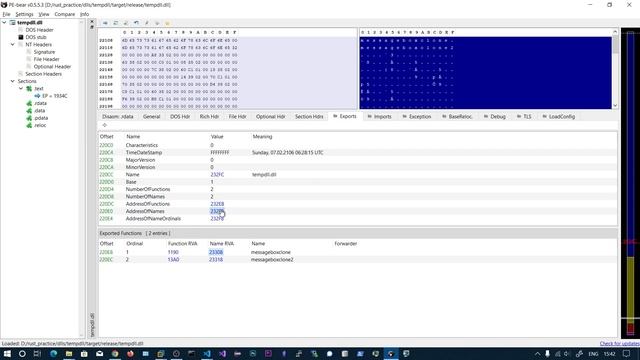The width and height of the screenshot is (640, 360).
Task: Click the yellow icon at hex toolbar end
Action: [x=167, y=23]
